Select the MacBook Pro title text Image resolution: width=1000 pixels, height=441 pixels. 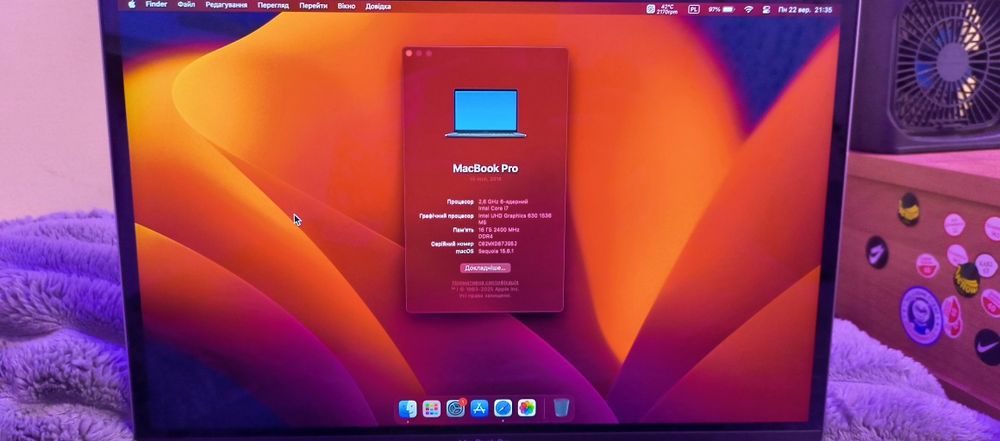click(485, 168)
